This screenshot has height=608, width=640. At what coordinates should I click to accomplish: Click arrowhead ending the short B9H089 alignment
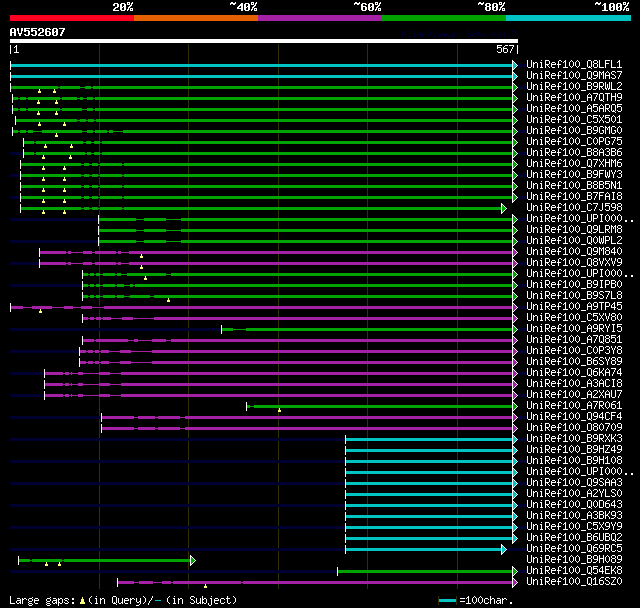[x=192, y=560]
